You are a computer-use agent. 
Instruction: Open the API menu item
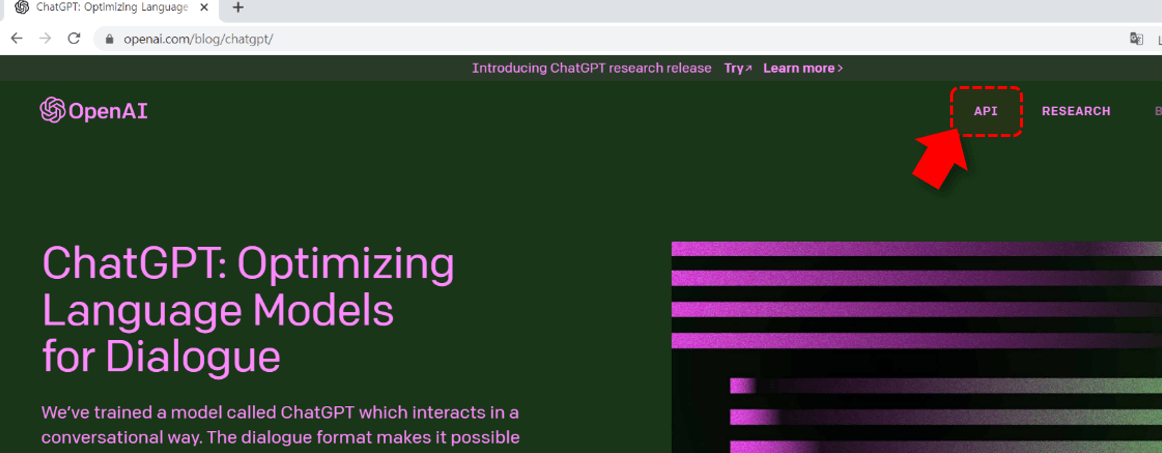pos(986,111)
